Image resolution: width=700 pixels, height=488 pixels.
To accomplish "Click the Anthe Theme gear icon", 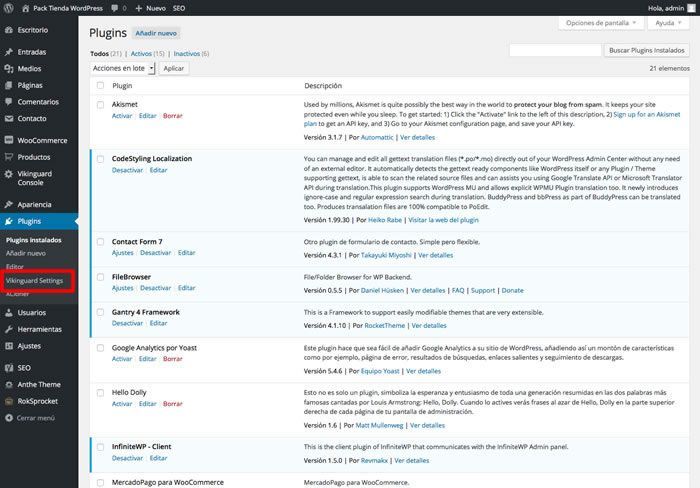I will [x=8, y=384].
